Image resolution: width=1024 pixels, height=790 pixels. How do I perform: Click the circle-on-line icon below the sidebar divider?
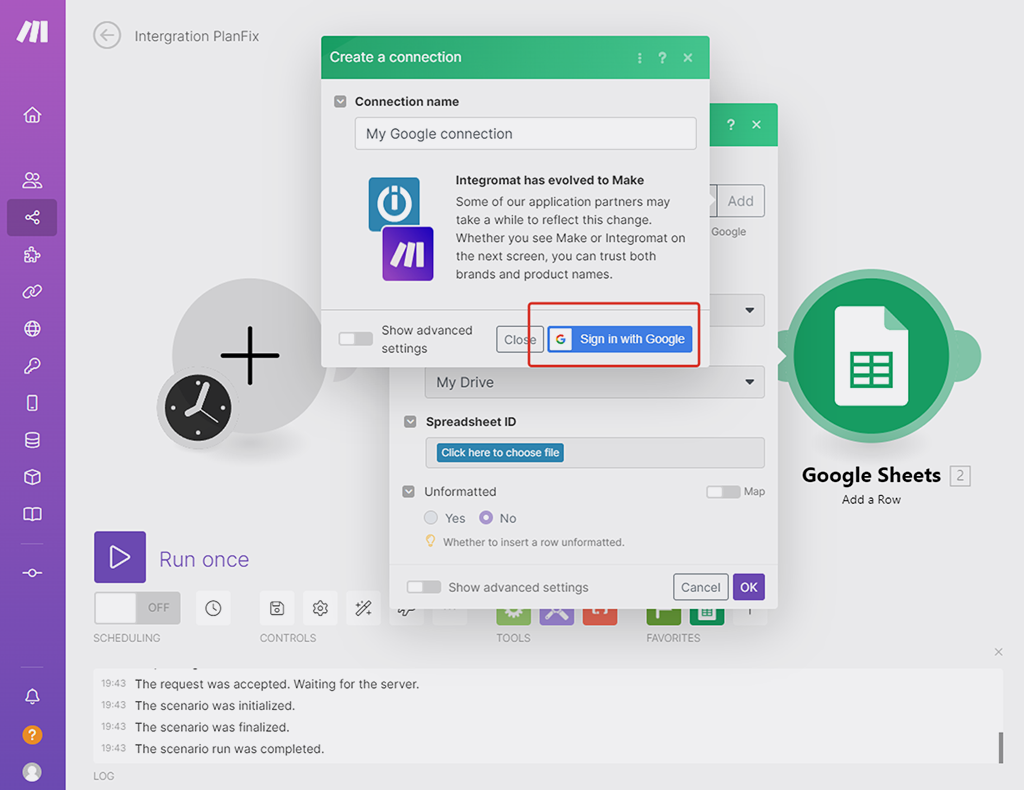pos(32,573)
